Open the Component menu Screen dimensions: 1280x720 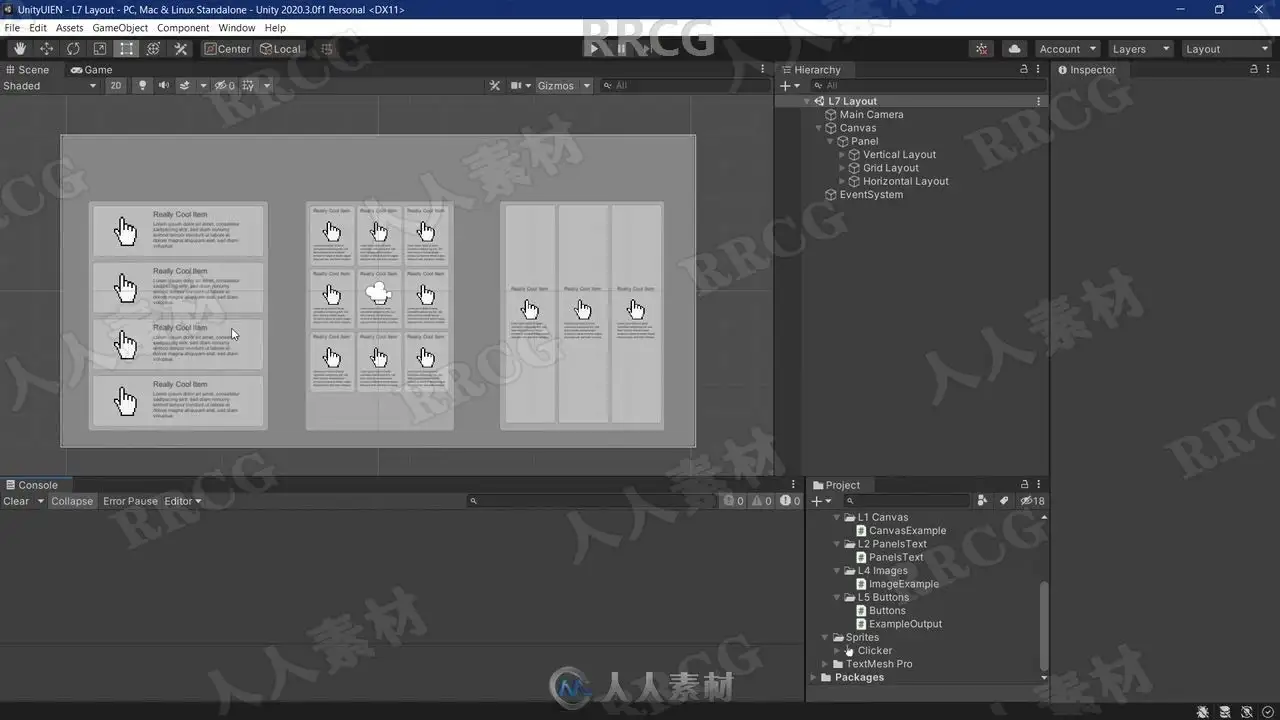[183, 28]
